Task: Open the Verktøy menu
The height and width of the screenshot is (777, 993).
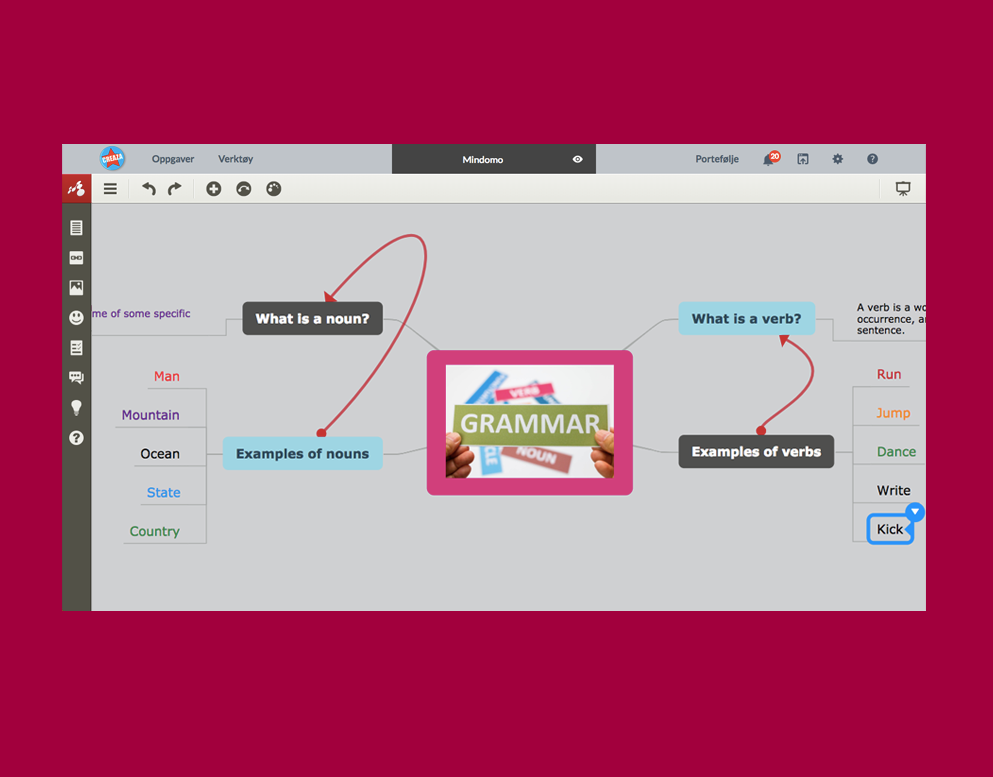Action: coord(236,159)
